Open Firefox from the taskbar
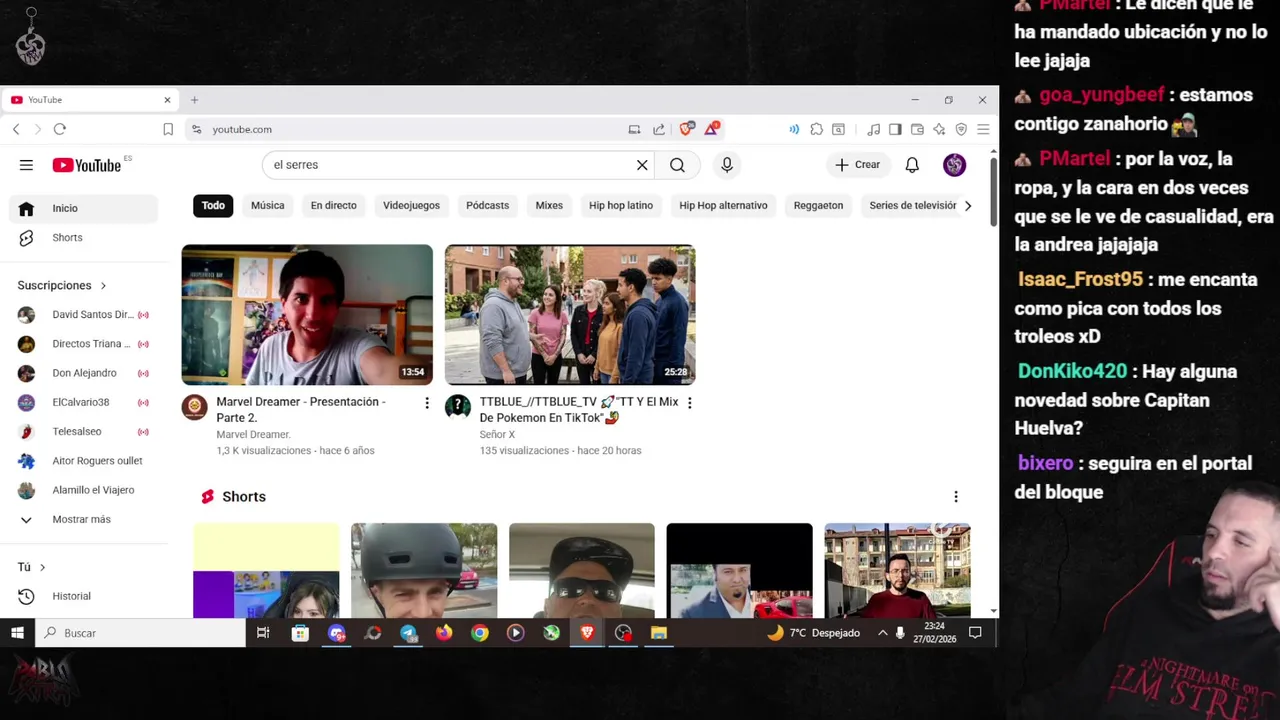The image size is (1280, 720). pos(444,633)
